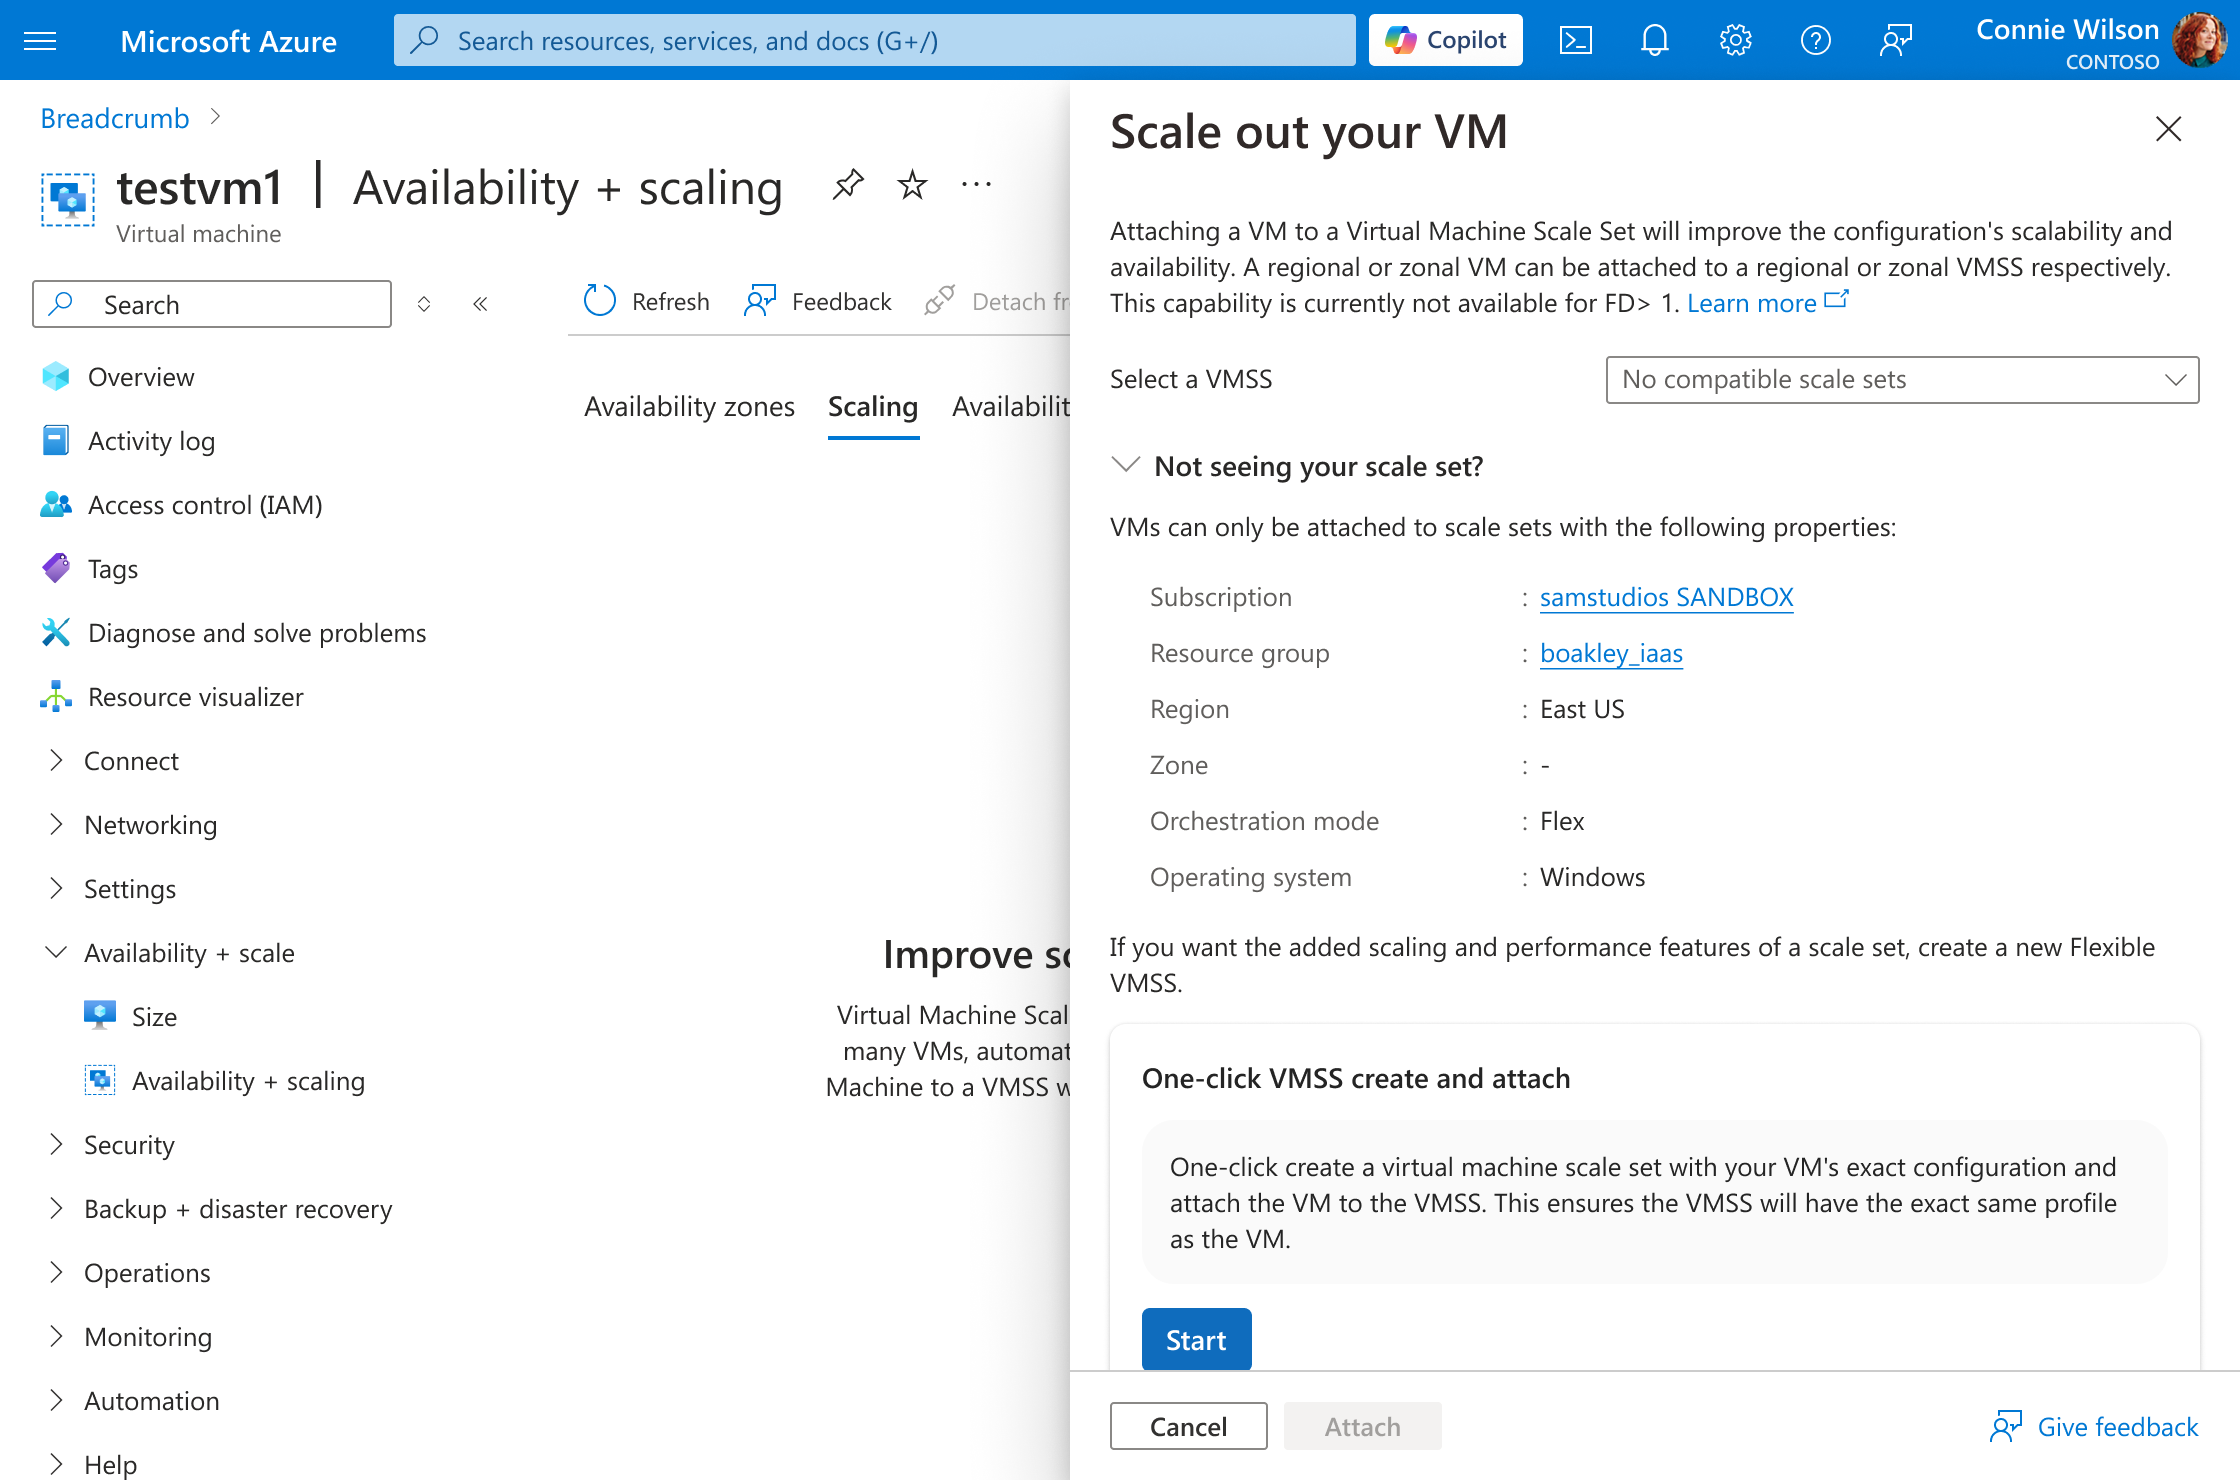Open the Select a VMSS dropdown
The height and width of the screenshot is (1480, 2240).
(x=1902, y=380)
